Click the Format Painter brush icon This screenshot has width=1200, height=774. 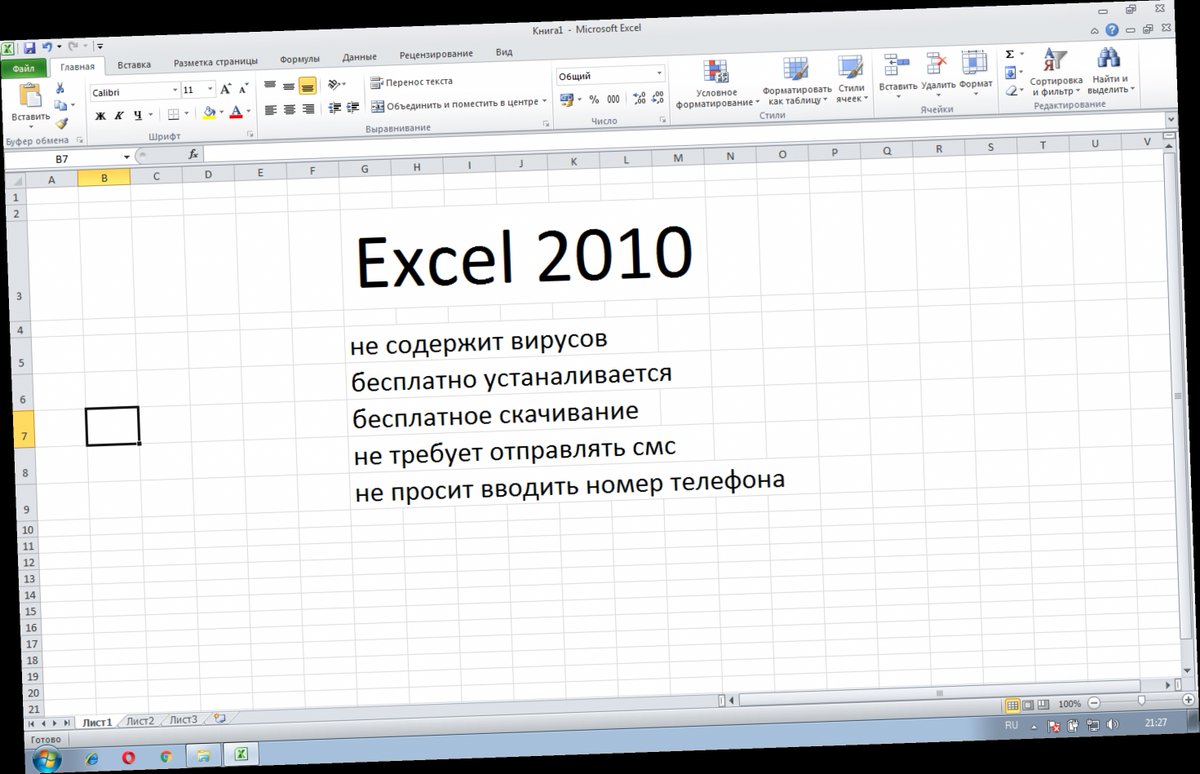61,123
